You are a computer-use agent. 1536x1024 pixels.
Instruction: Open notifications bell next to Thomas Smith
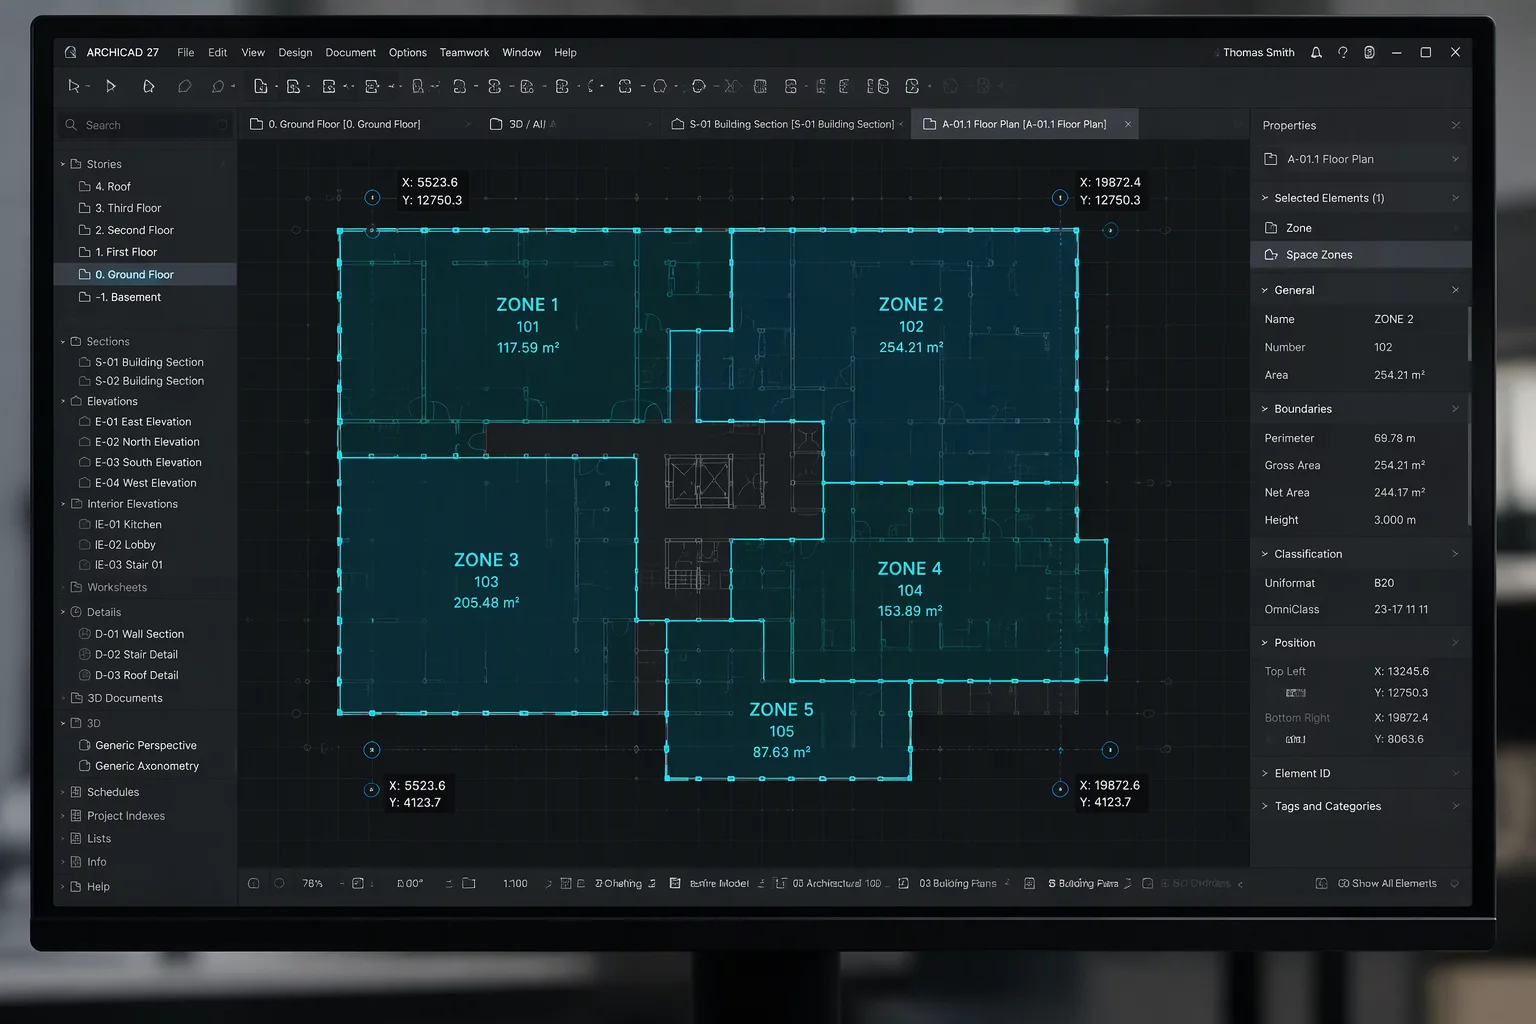coord(1316,52)
